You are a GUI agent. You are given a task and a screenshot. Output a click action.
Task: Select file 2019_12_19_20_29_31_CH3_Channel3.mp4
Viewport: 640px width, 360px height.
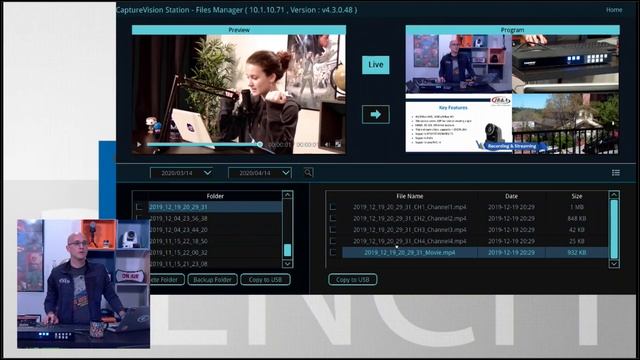click(409, 230)
